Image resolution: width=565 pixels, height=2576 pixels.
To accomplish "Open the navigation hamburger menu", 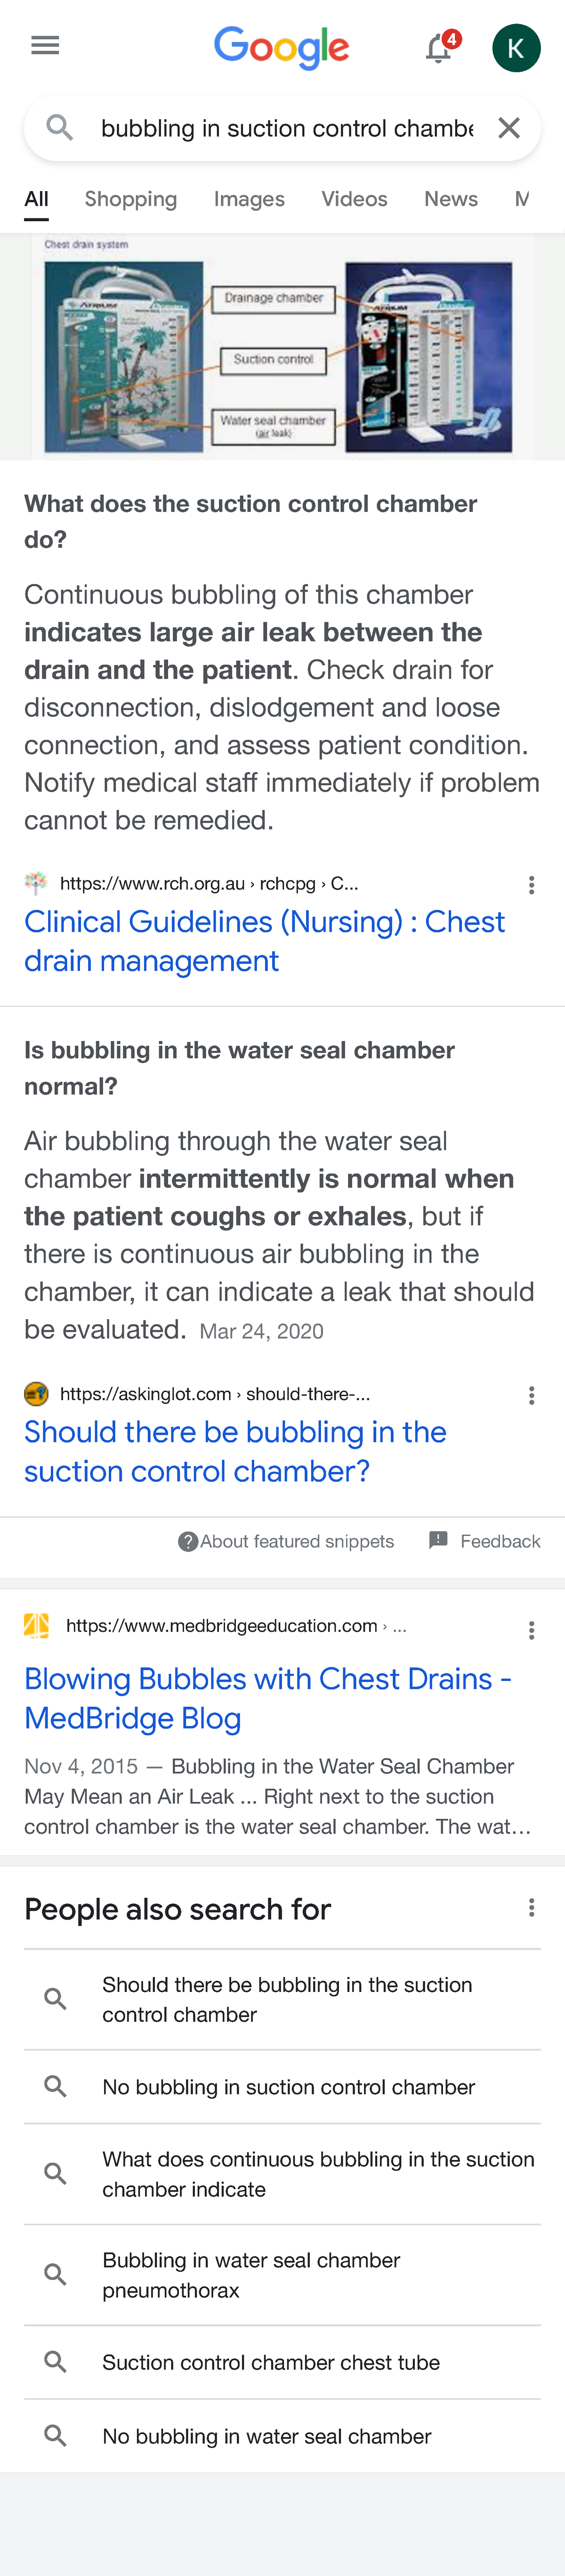I will coord(44,44).
